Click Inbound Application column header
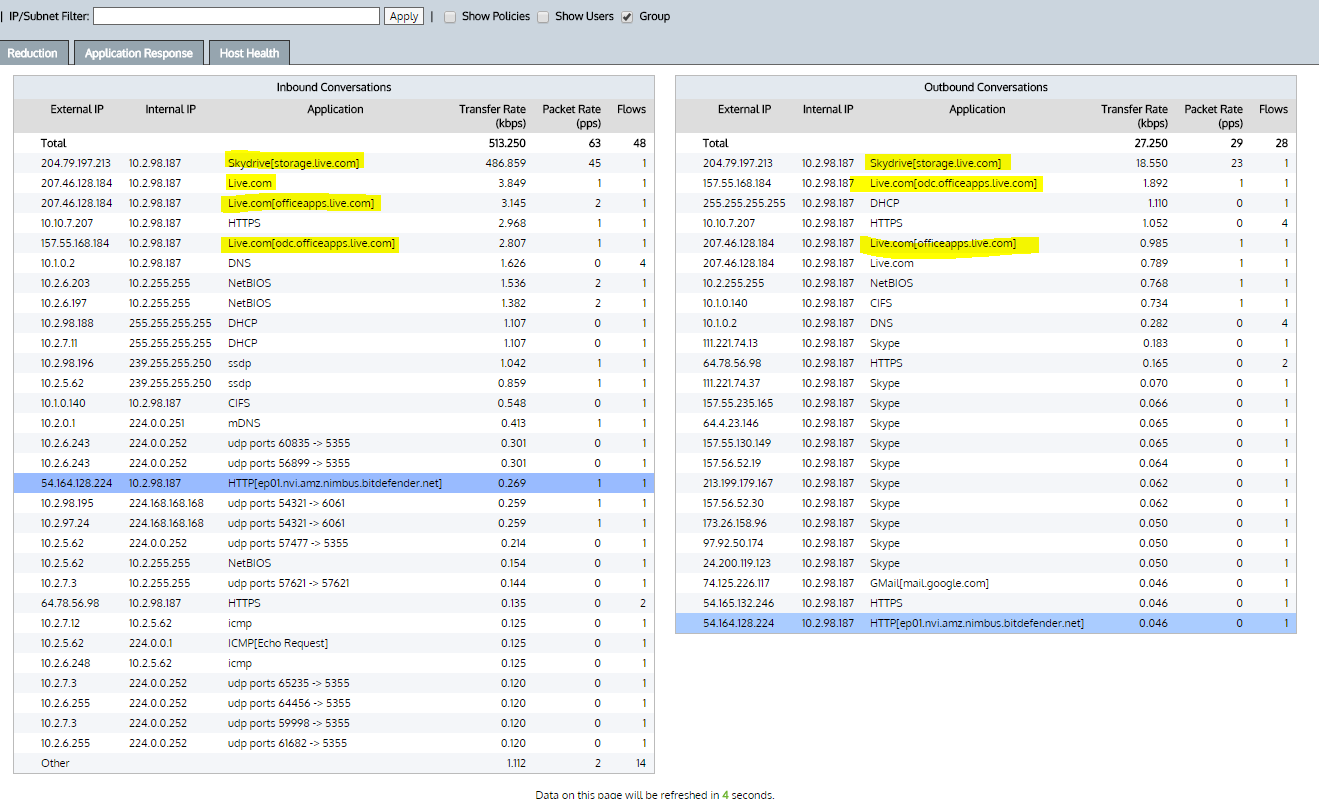This screenshot has height=799, width=1319. click(x=335, y=109)
